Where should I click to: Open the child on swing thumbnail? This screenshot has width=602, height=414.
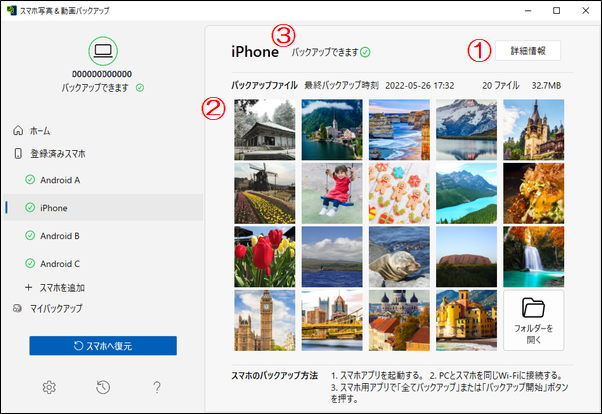[332, 193]
